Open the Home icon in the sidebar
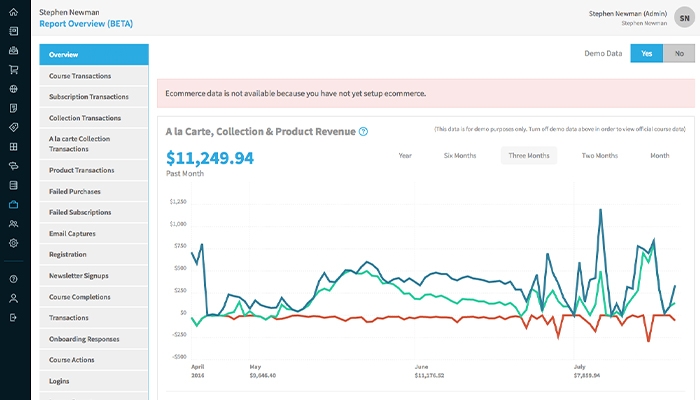This screenshot has height=400, width=700. (14, 12)
